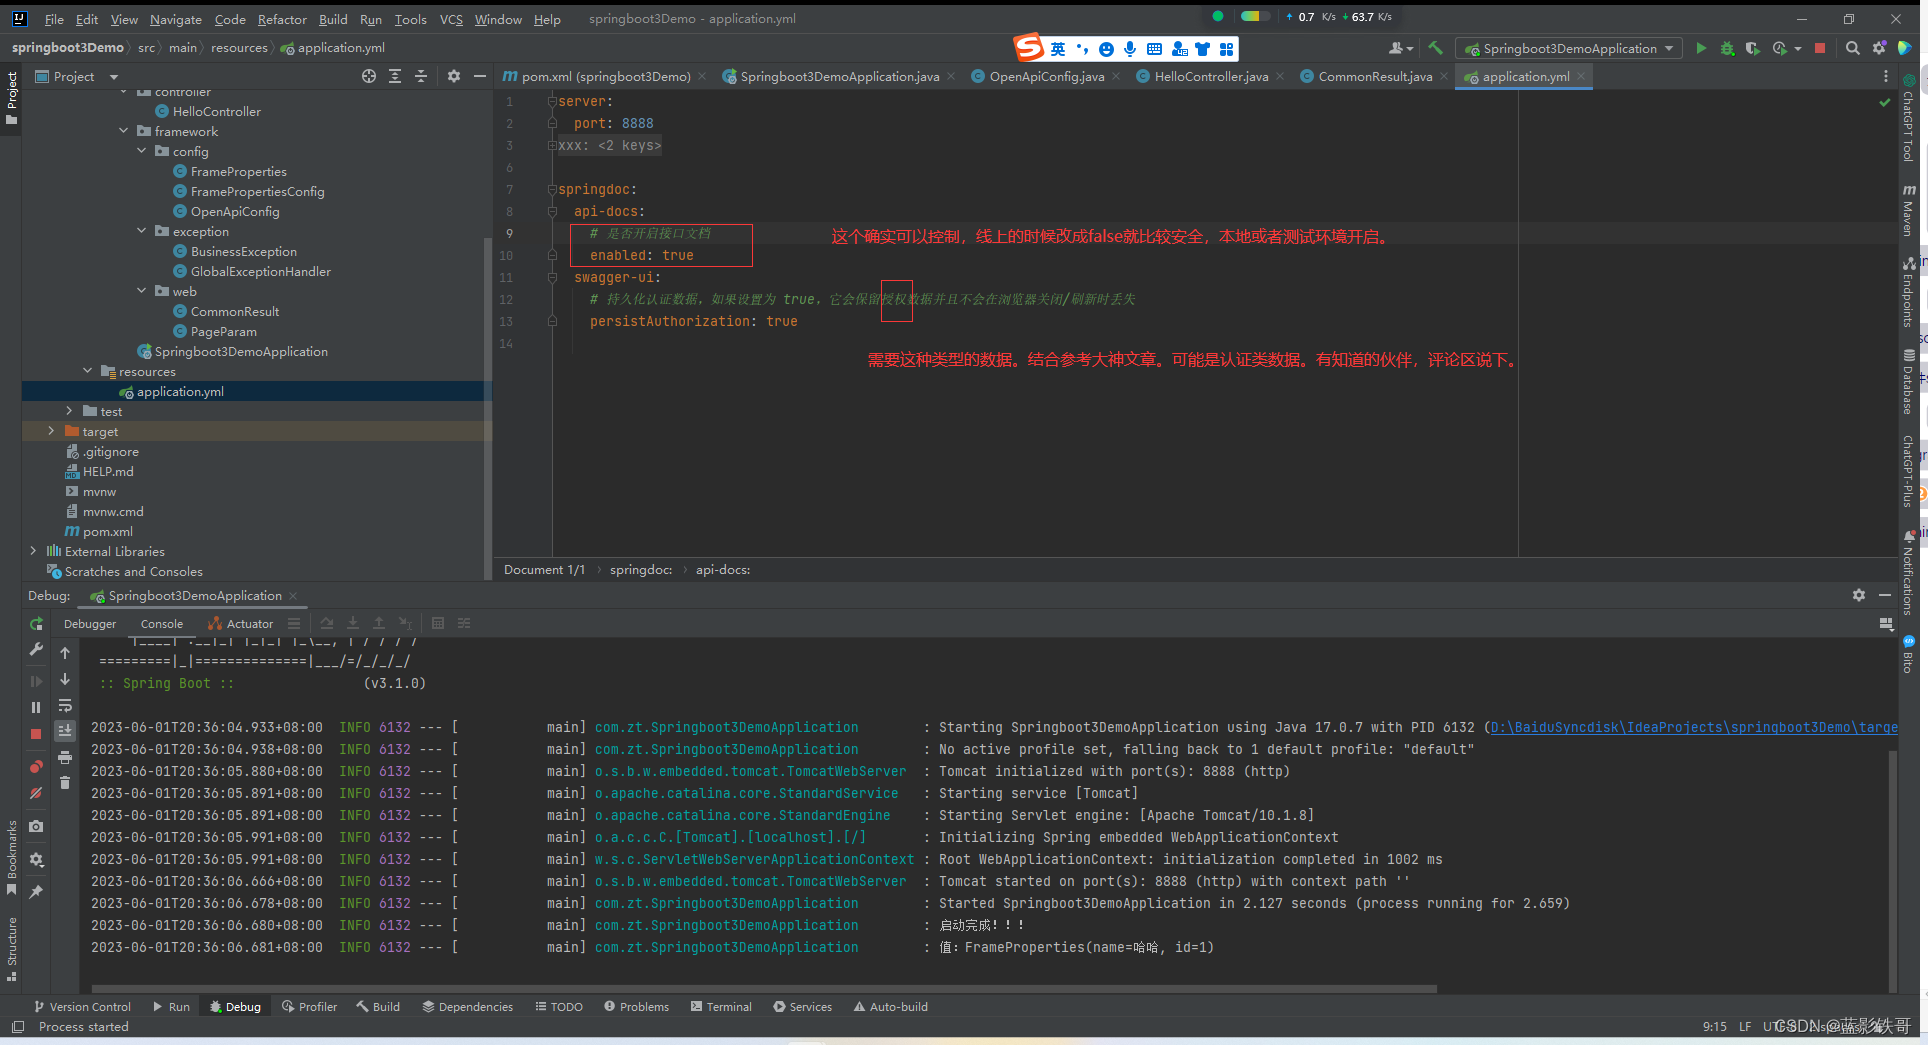Debug application with green bug icon
Image resolution: width=1928 pixels, height=1045 pixels.
click(1727, 48)
